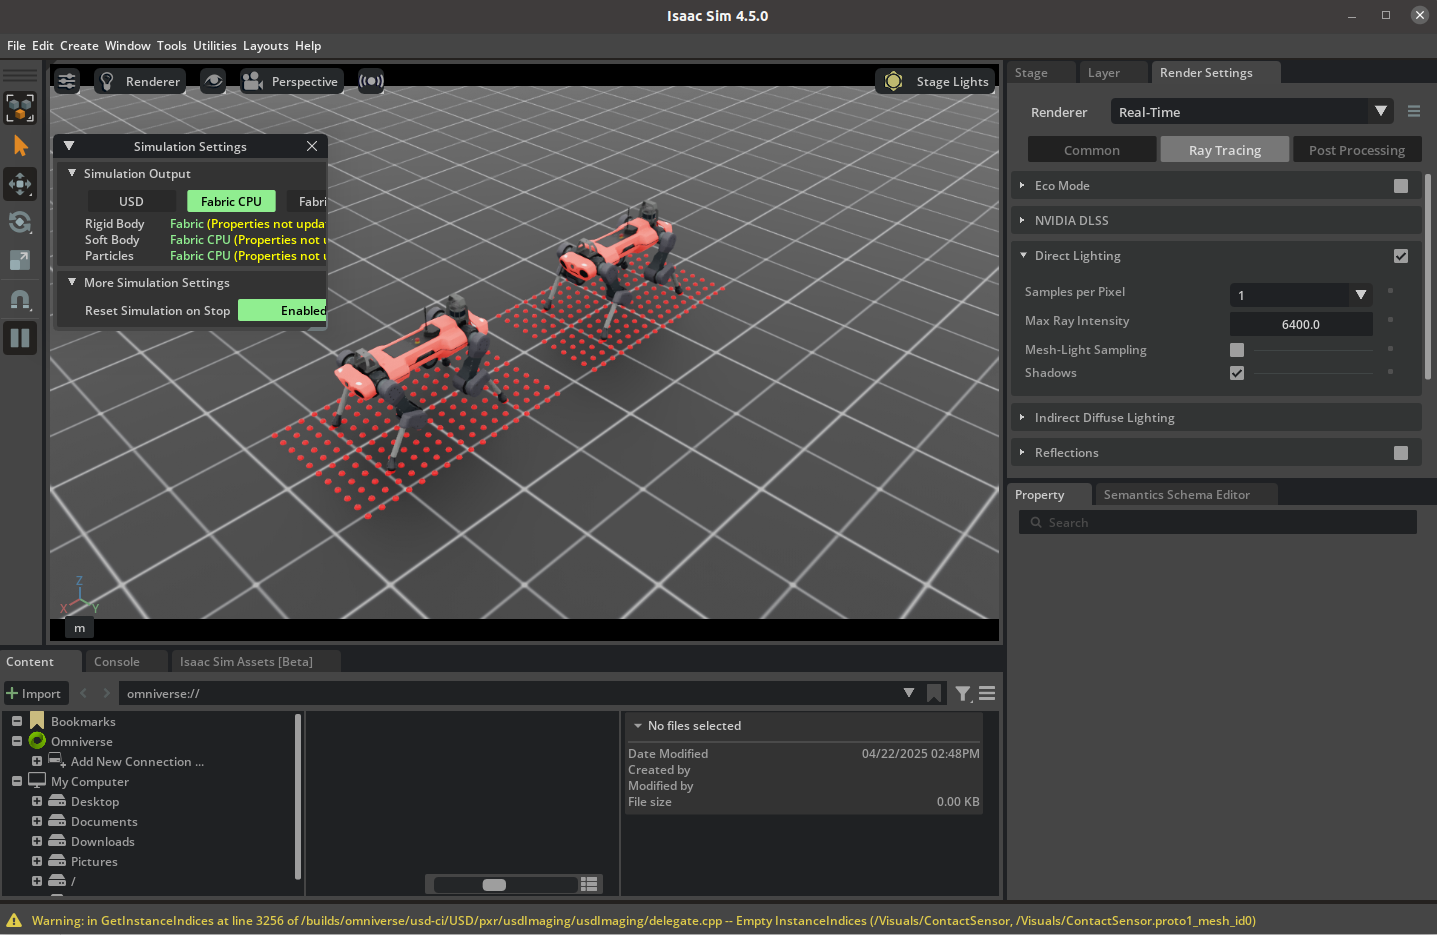Screen dimensions: 1437x935
Task: Expand the Reflections section
Action: 1022,452
